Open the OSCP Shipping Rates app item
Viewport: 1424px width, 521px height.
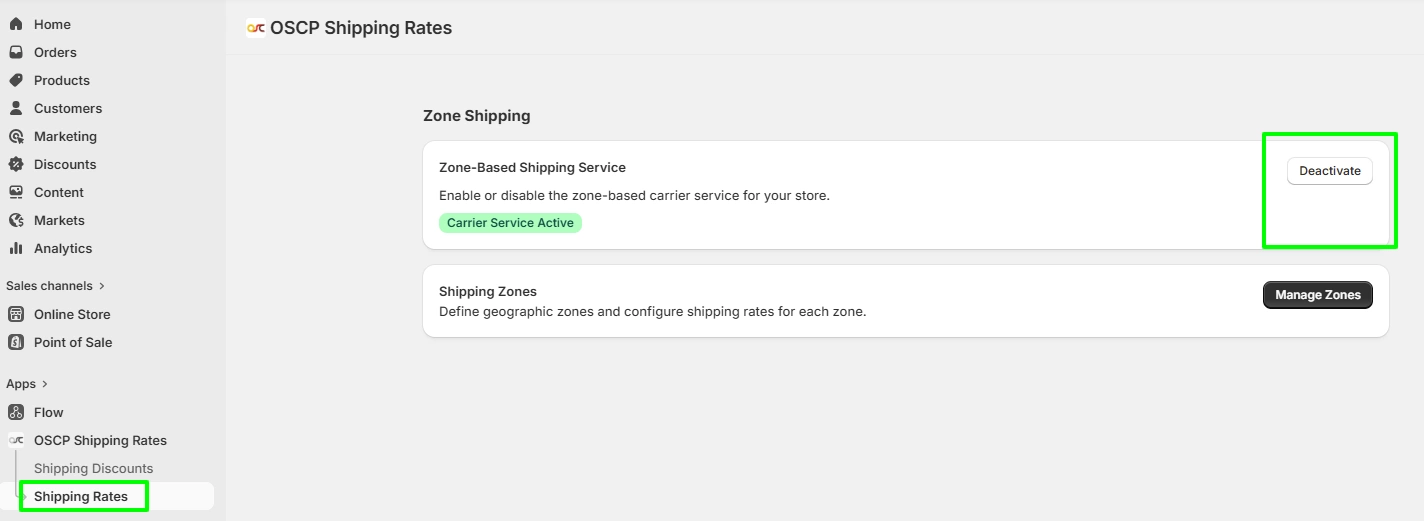[100, 440]
